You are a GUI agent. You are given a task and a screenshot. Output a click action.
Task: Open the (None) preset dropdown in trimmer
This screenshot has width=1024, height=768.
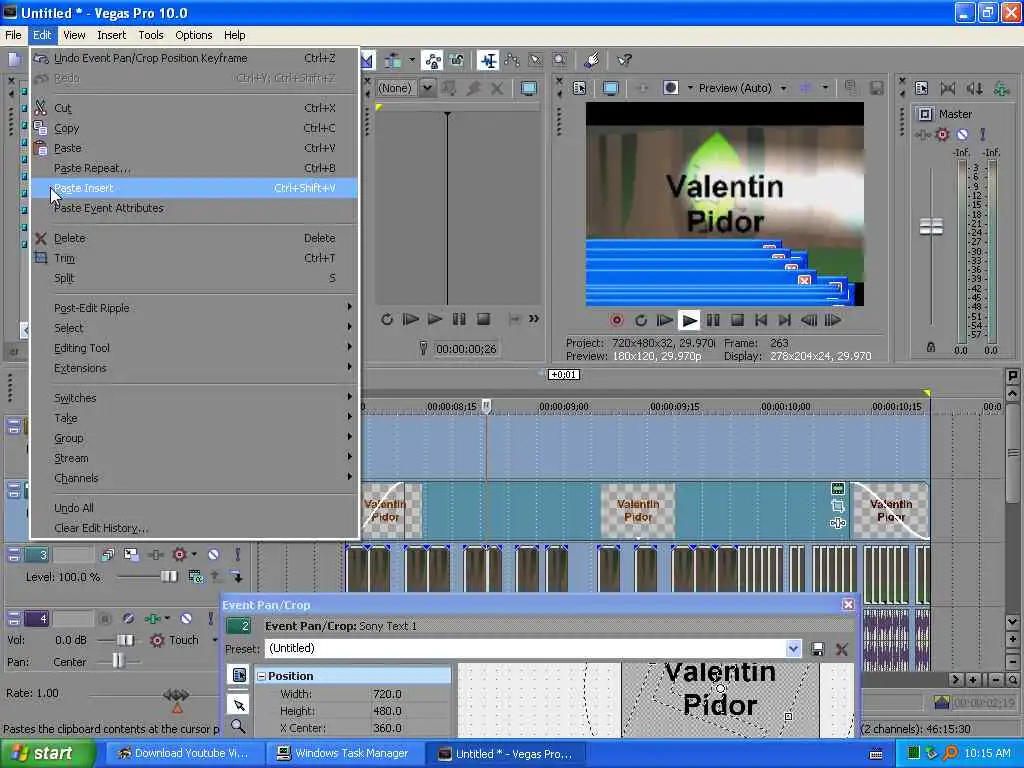click(x=427, y=88)
